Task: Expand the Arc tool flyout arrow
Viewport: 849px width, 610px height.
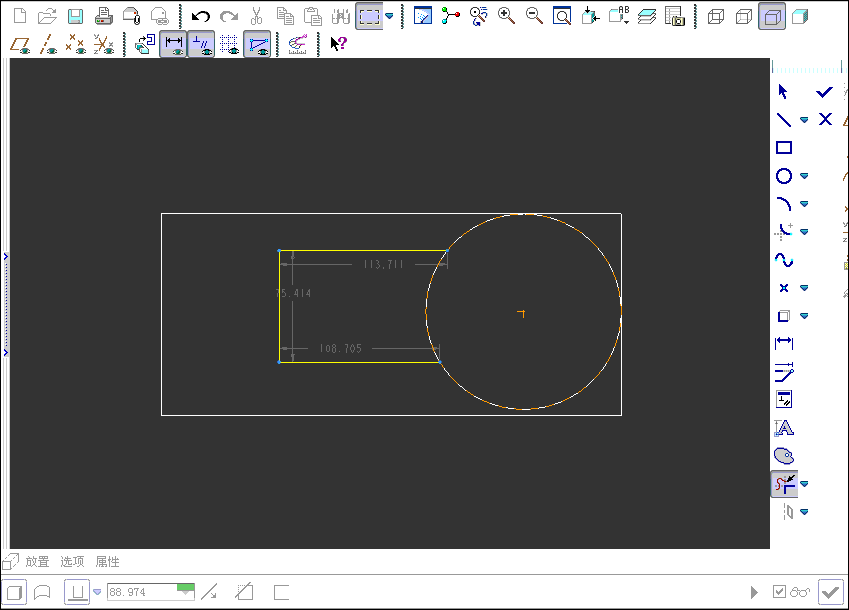Action: pyautogui.click(x=804, y=204)
